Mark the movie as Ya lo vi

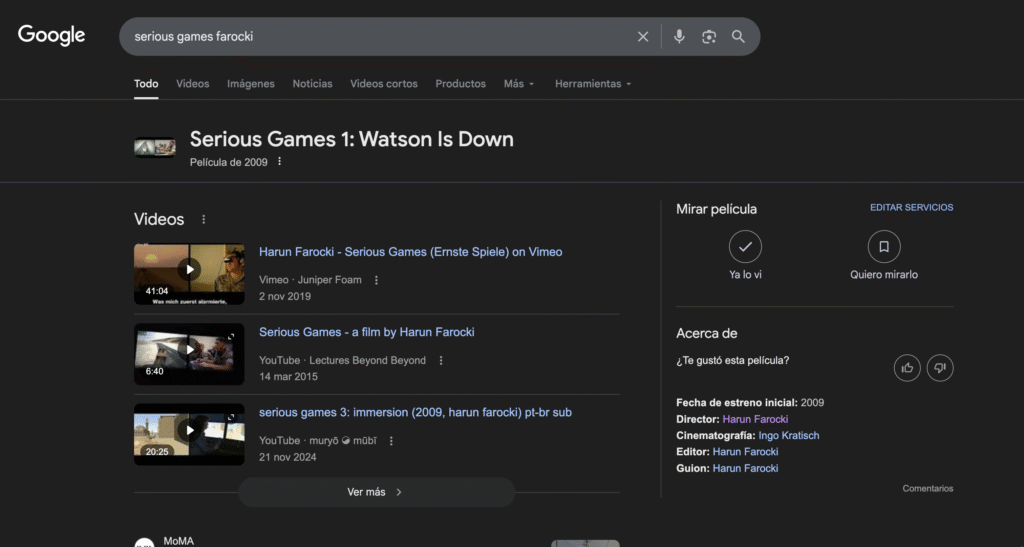[x=745, y=247]
